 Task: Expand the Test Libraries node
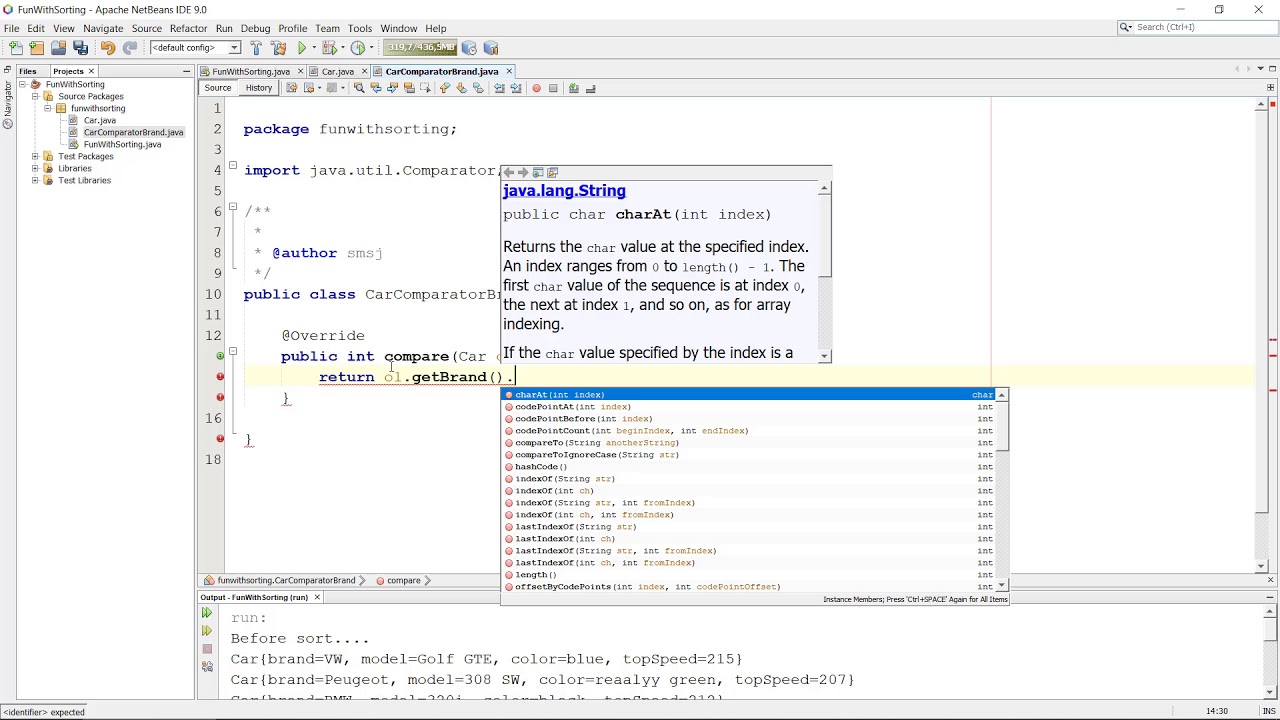(x=35, y=180)
